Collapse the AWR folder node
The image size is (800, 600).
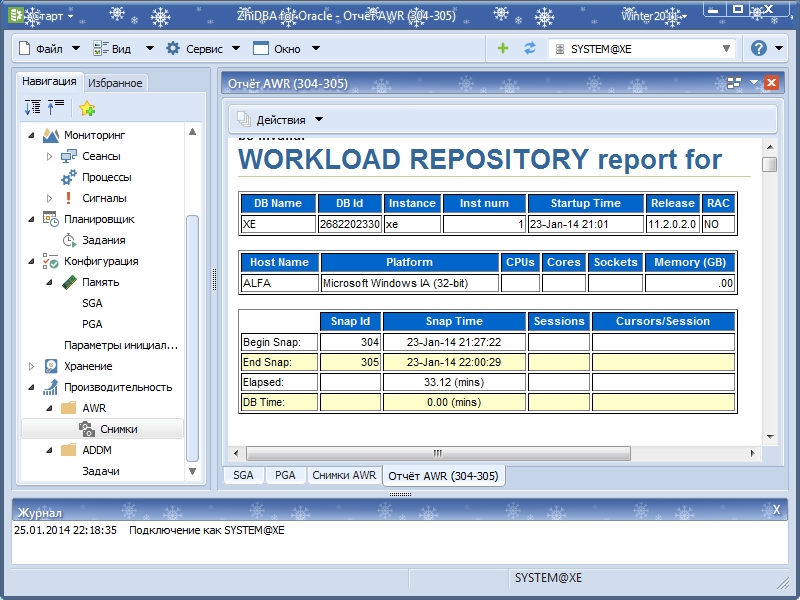pyautogui.click(x=49, y=408)
